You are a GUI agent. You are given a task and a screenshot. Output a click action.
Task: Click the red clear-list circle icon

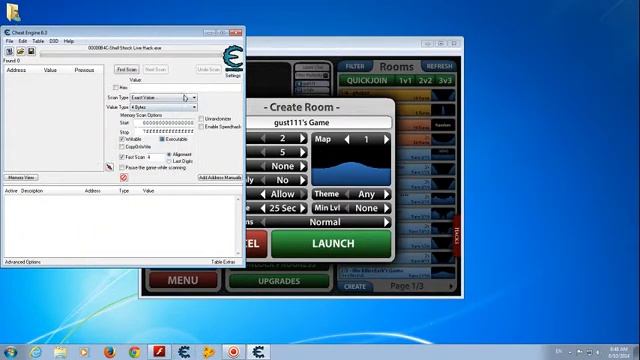tap(124, 178)
